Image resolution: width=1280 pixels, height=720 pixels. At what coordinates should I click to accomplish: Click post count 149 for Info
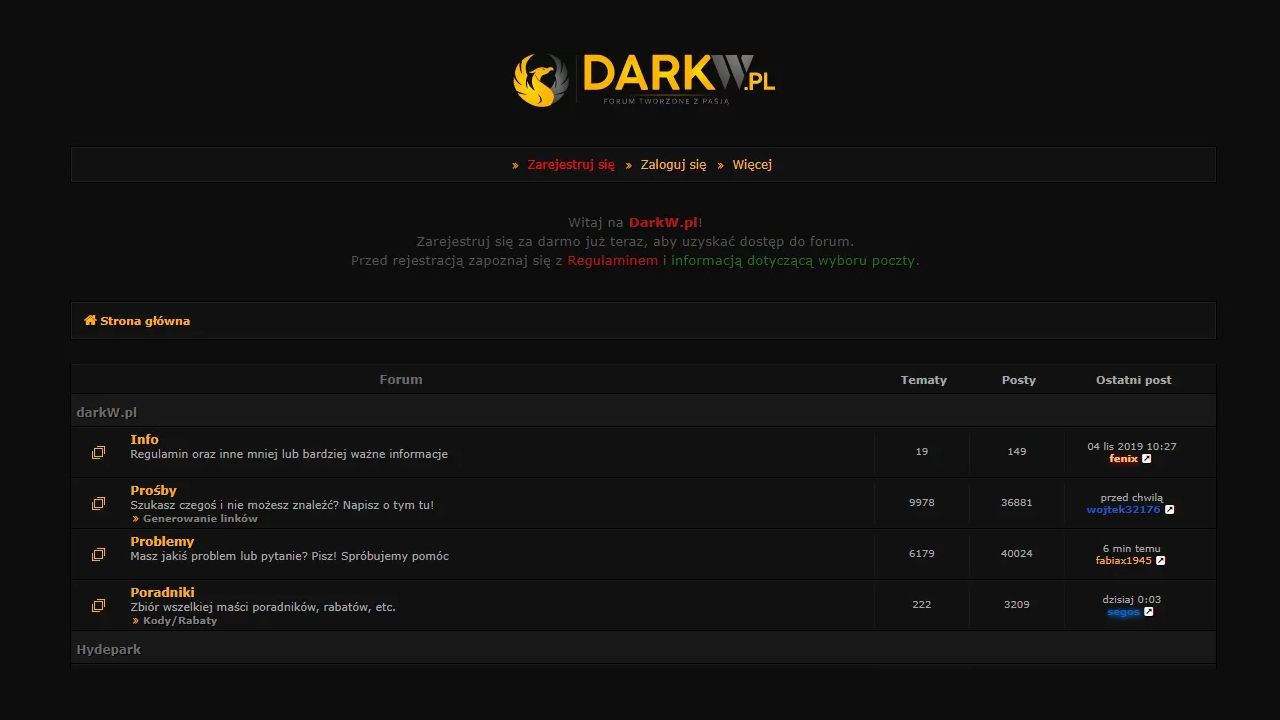(1017, 452)
